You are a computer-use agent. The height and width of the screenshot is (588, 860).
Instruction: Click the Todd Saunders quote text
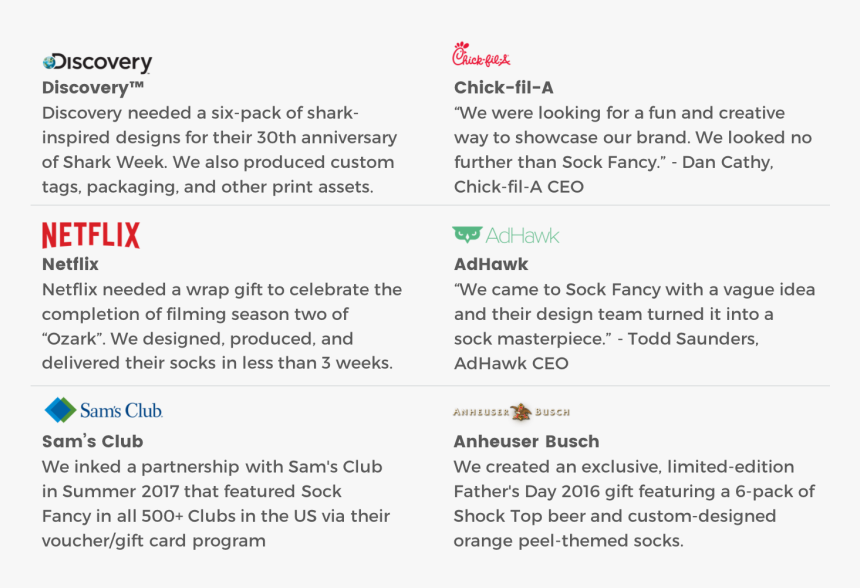pos(635,326)
